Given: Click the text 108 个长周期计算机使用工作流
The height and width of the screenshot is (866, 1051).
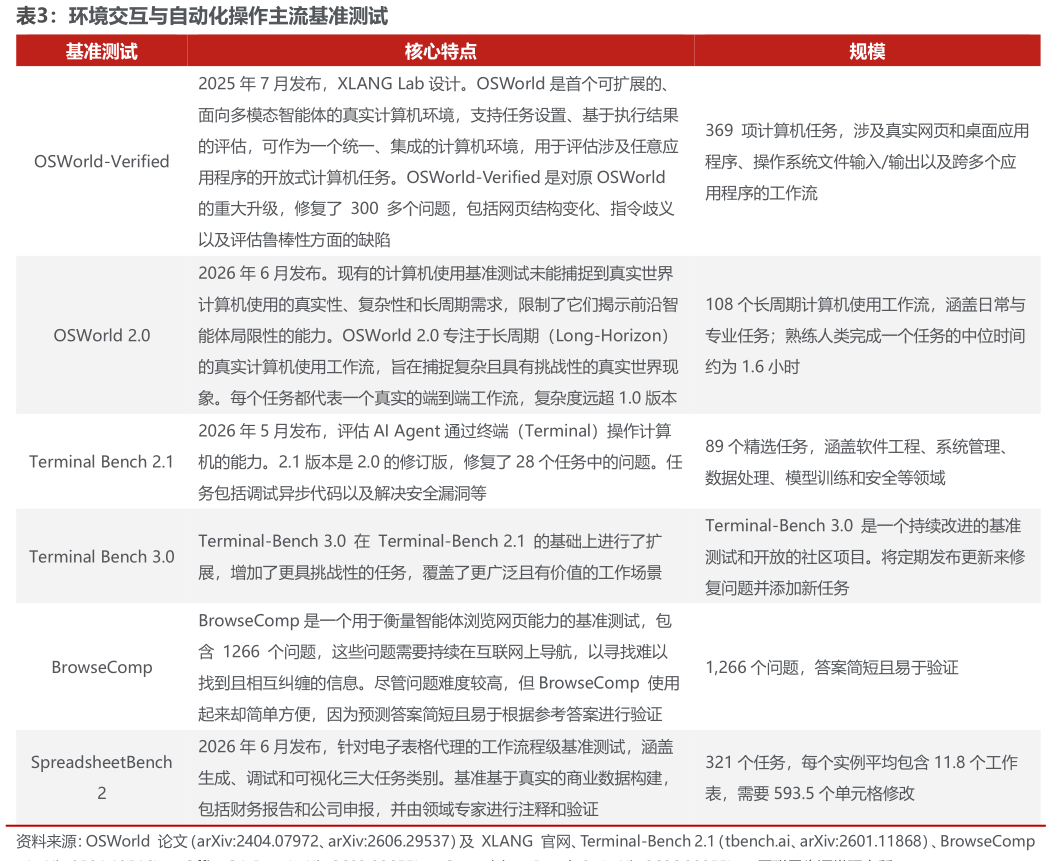Looking at the screenshot, I should click(818, 304).
